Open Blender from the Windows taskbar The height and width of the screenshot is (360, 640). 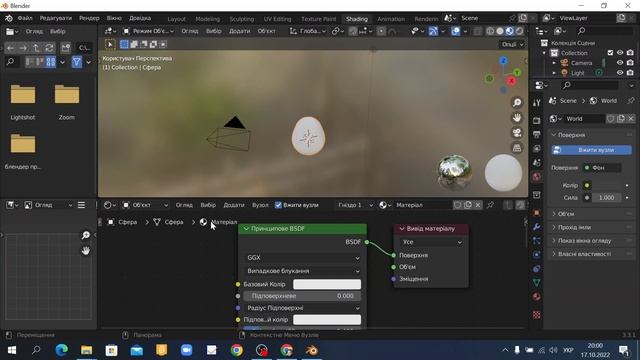[x=311, y=350]
